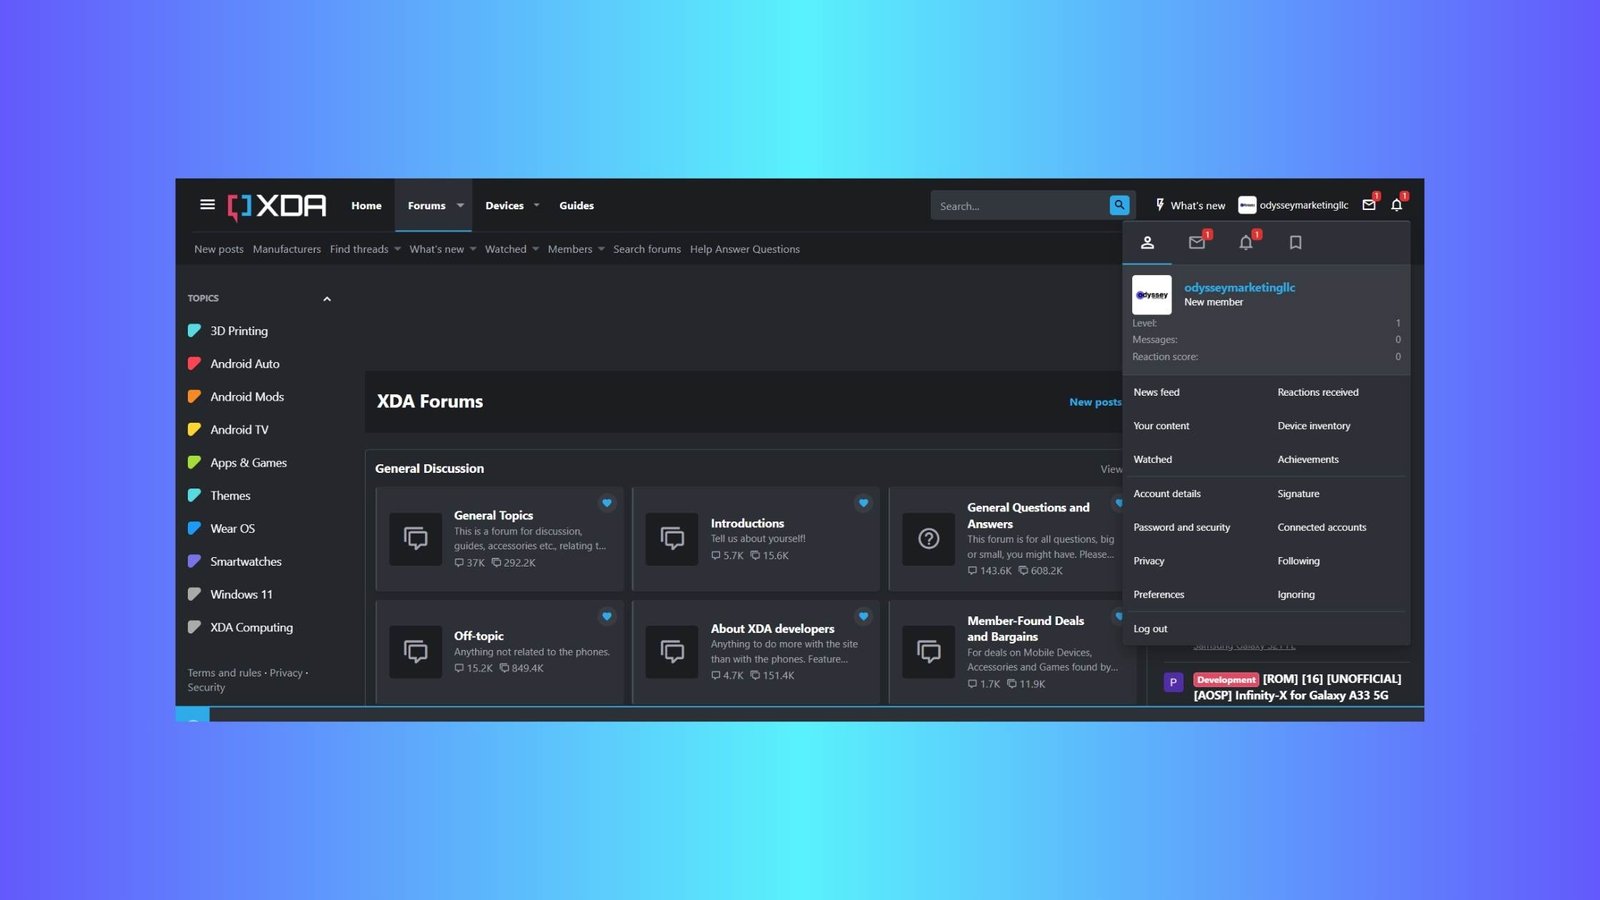
Task: Click Log out in the account menu
Action: (x=1150, y=629)
